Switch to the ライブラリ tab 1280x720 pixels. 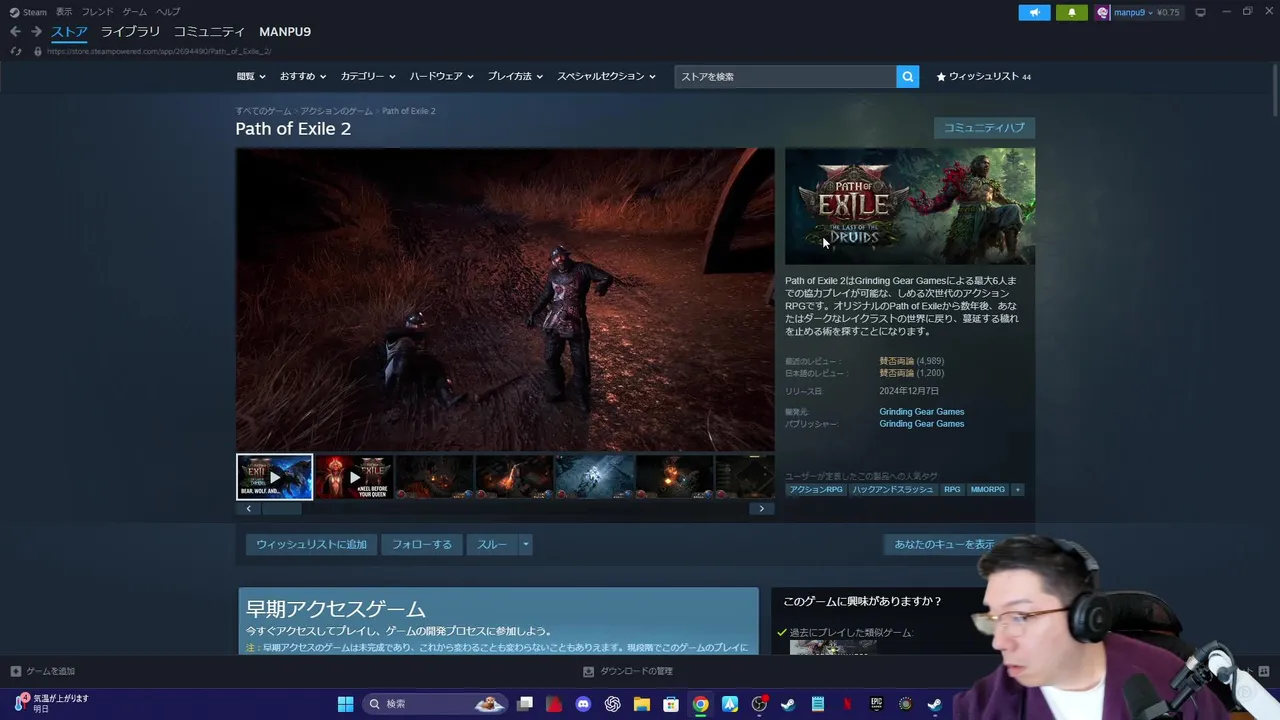click(x=130, y=32)
